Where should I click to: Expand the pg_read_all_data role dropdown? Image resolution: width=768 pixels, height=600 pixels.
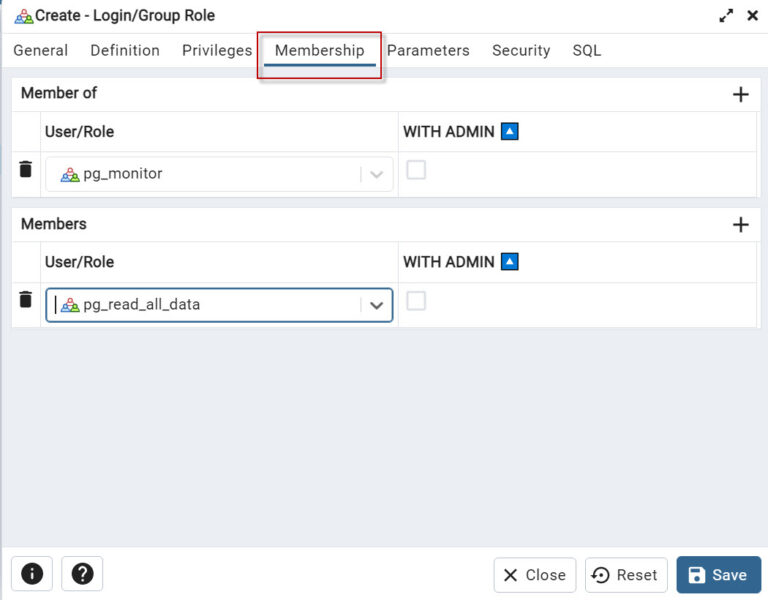pos(376,305)
